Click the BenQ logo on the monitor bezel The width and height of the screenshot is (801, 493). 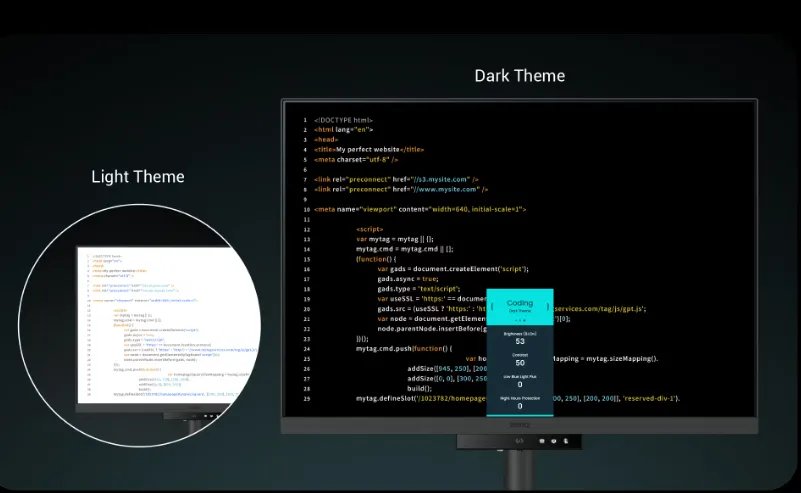(519, 425)
